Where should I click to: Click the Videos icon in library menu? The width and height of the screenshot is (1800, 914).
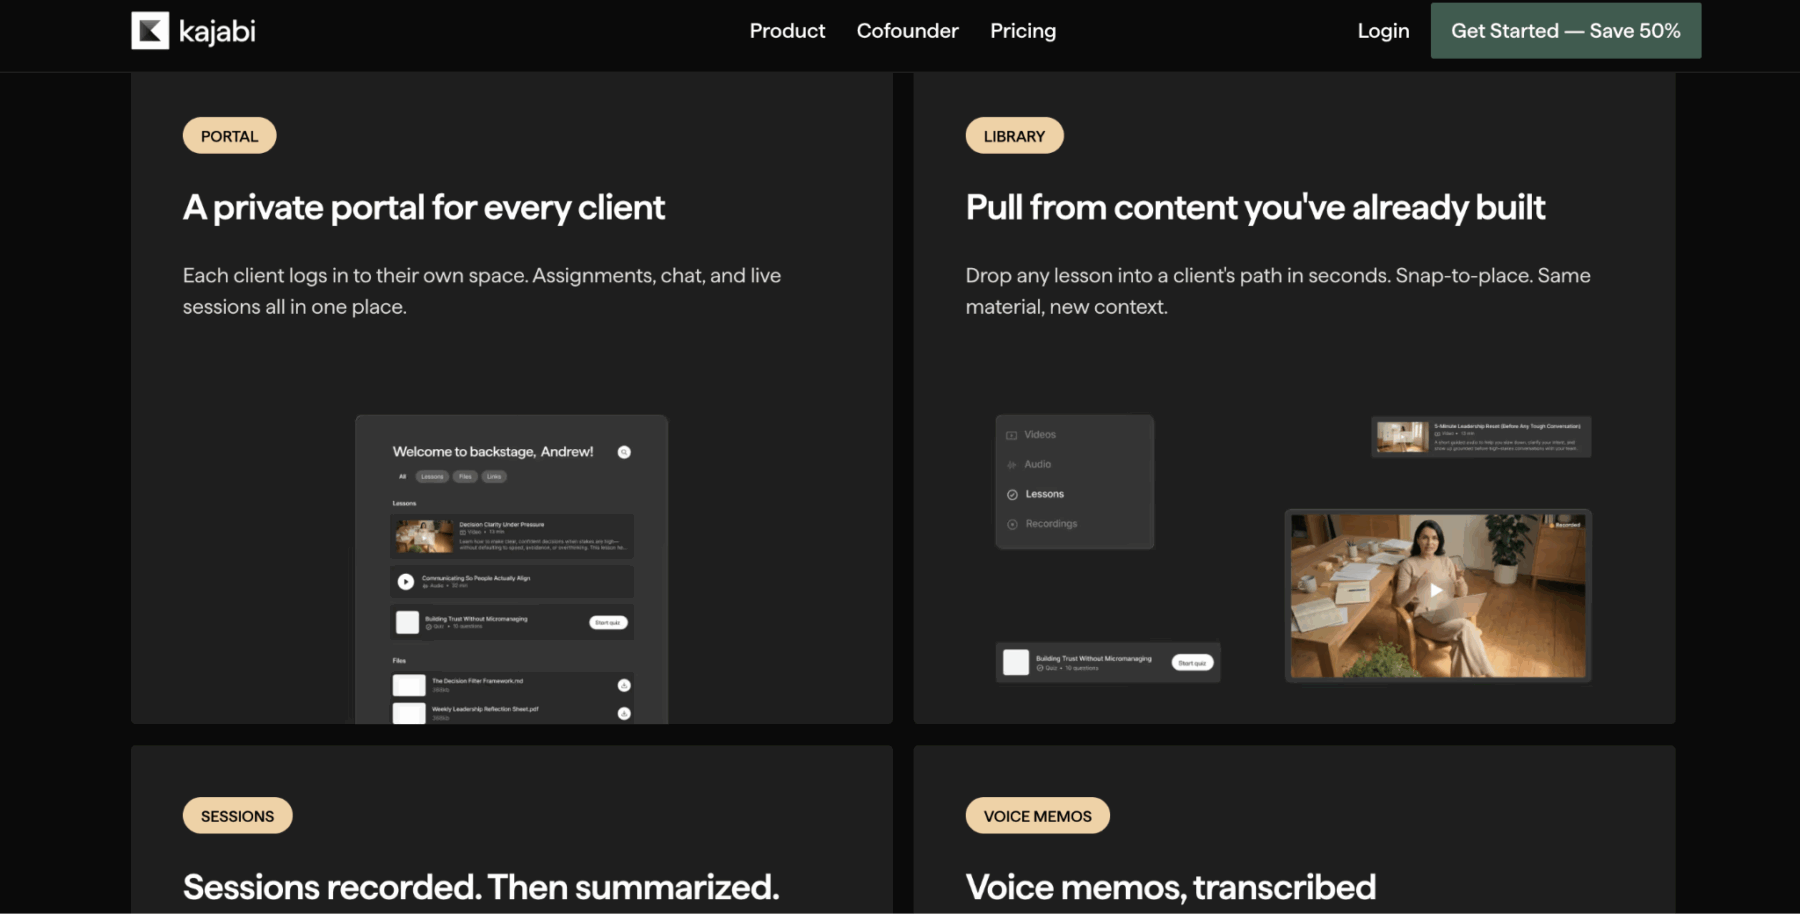click(1012, 435)
